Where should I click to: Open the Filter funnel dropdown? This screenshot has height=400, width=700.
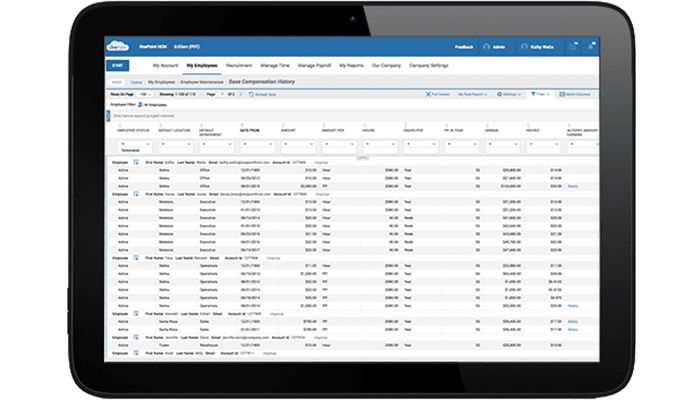click(540, 94)
